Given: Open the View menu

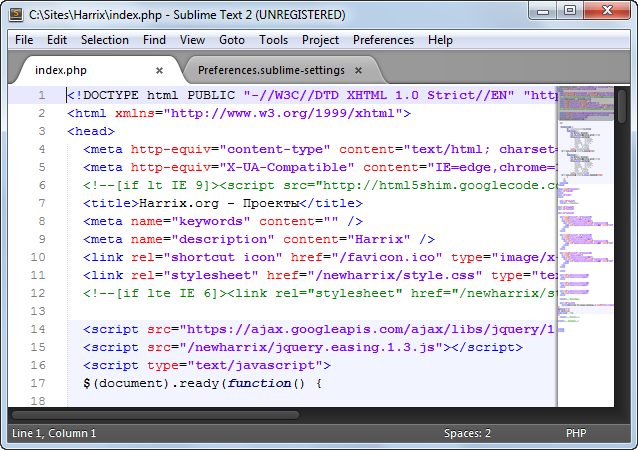Looking at the screenshot, I should (192, 40).
